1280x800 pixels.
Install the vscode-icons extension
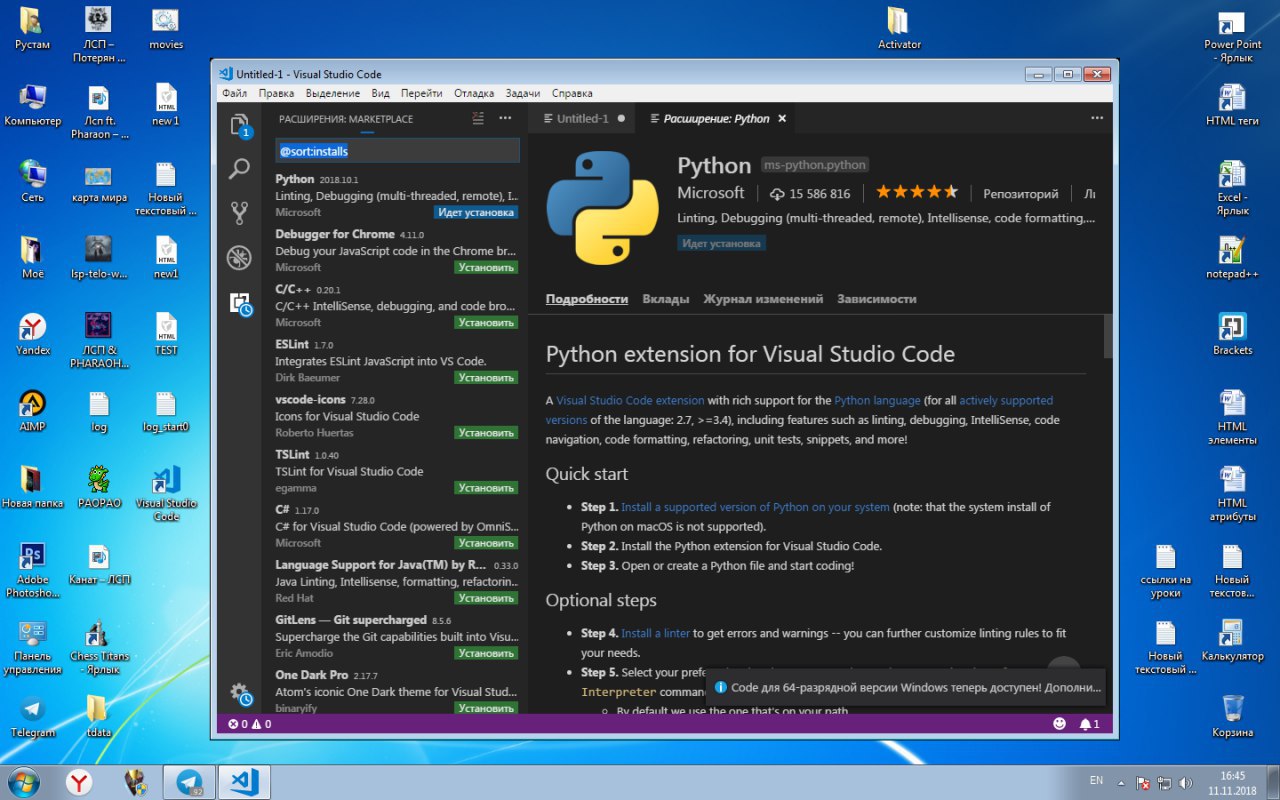[x=486, y=432]
